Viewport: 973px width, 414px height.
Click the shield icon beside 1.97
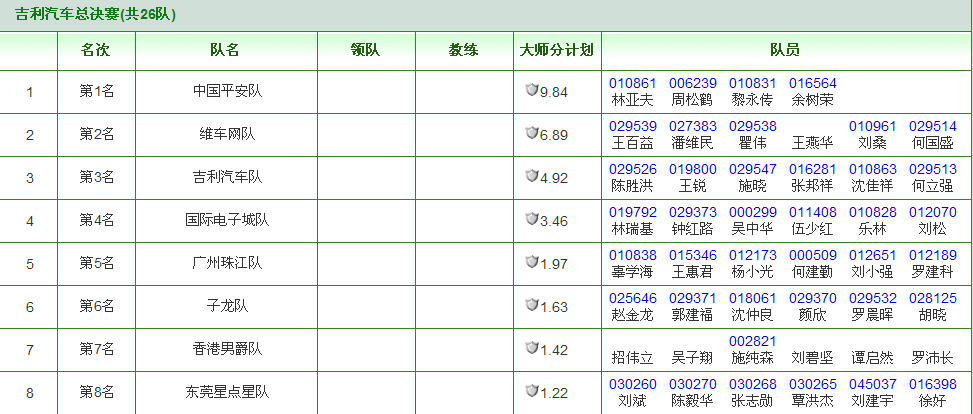(532, 262)
